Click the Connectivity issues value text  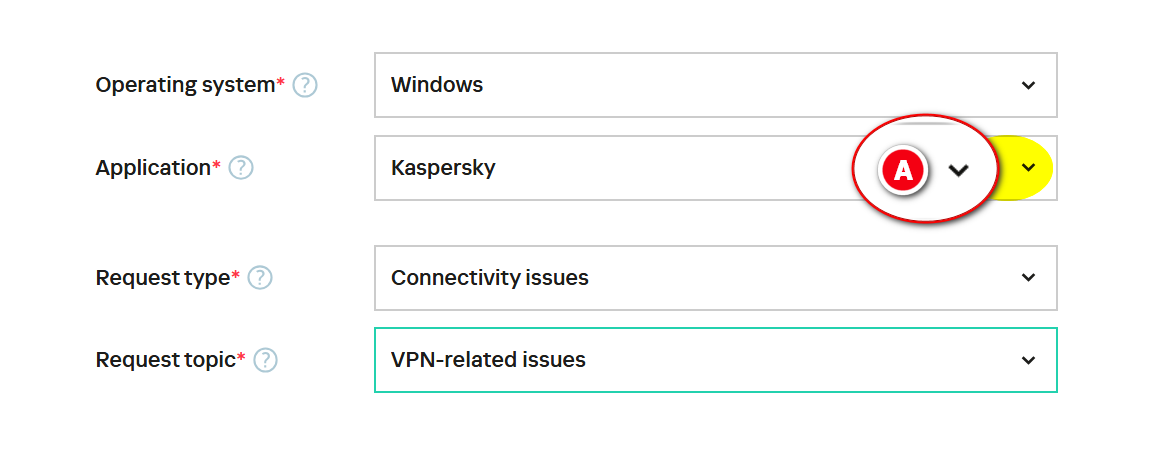[489, 278]
